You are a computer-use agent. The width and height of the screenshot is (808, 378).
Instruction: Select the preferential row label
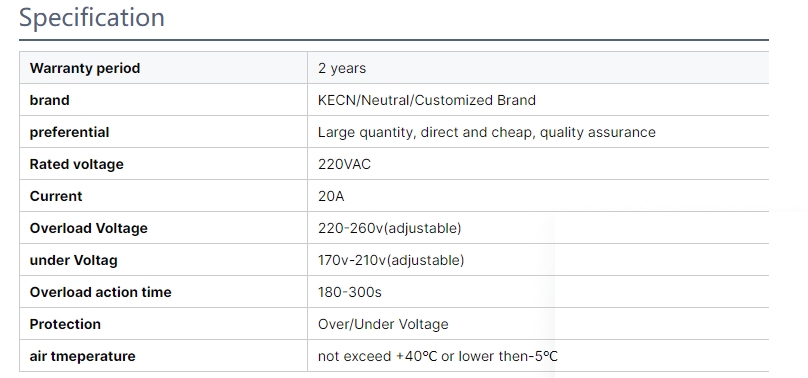(x=70, y=132)
